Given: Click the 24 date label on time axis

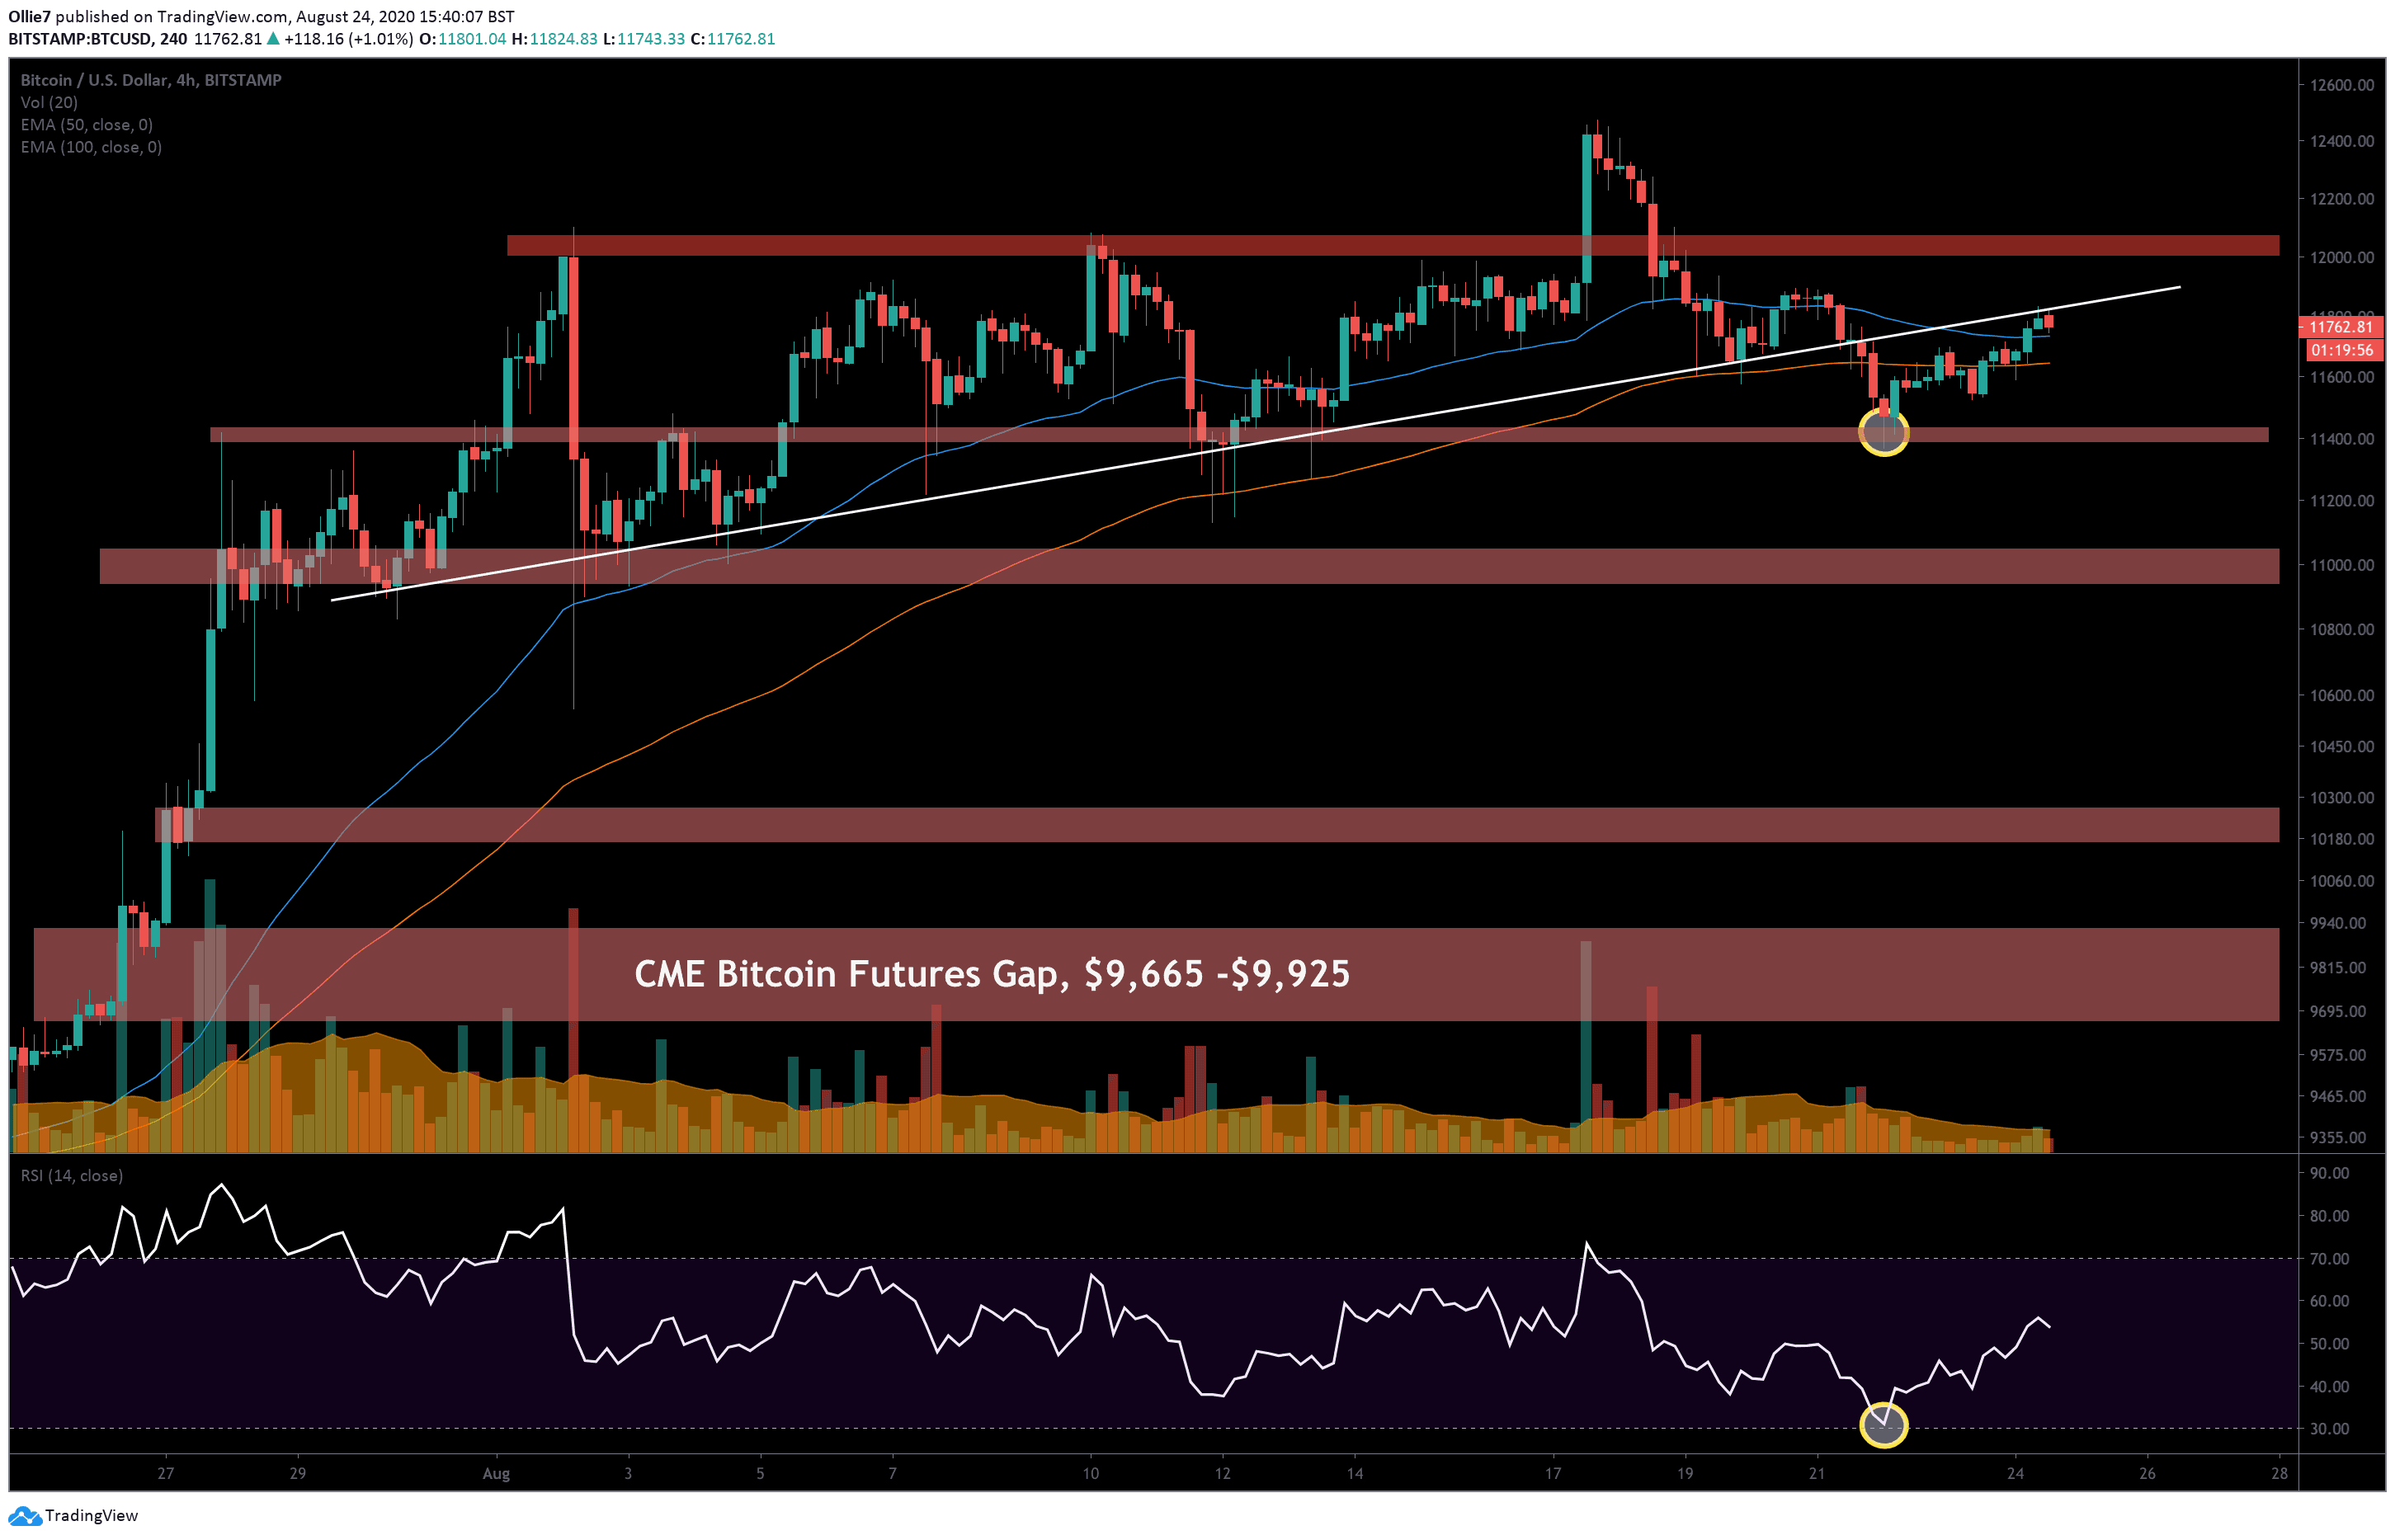Looking at the screenshot, I should 2015,1473.
